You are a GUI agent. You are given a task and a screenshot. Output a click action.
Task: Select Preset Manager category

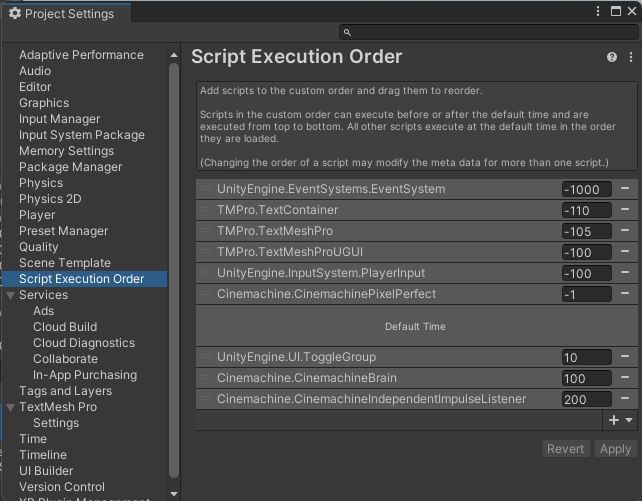tap(63, 231)
